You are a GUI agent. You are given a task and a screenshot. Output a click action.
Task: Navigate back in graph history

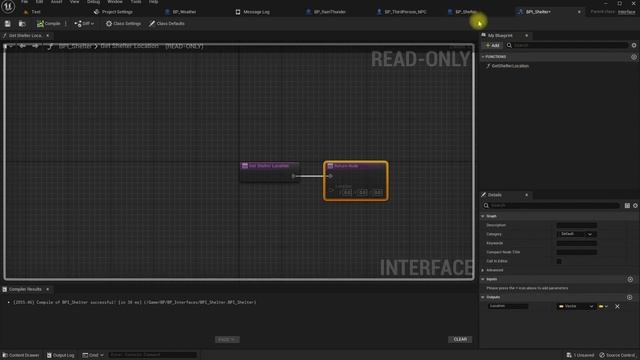pos(22,46)
